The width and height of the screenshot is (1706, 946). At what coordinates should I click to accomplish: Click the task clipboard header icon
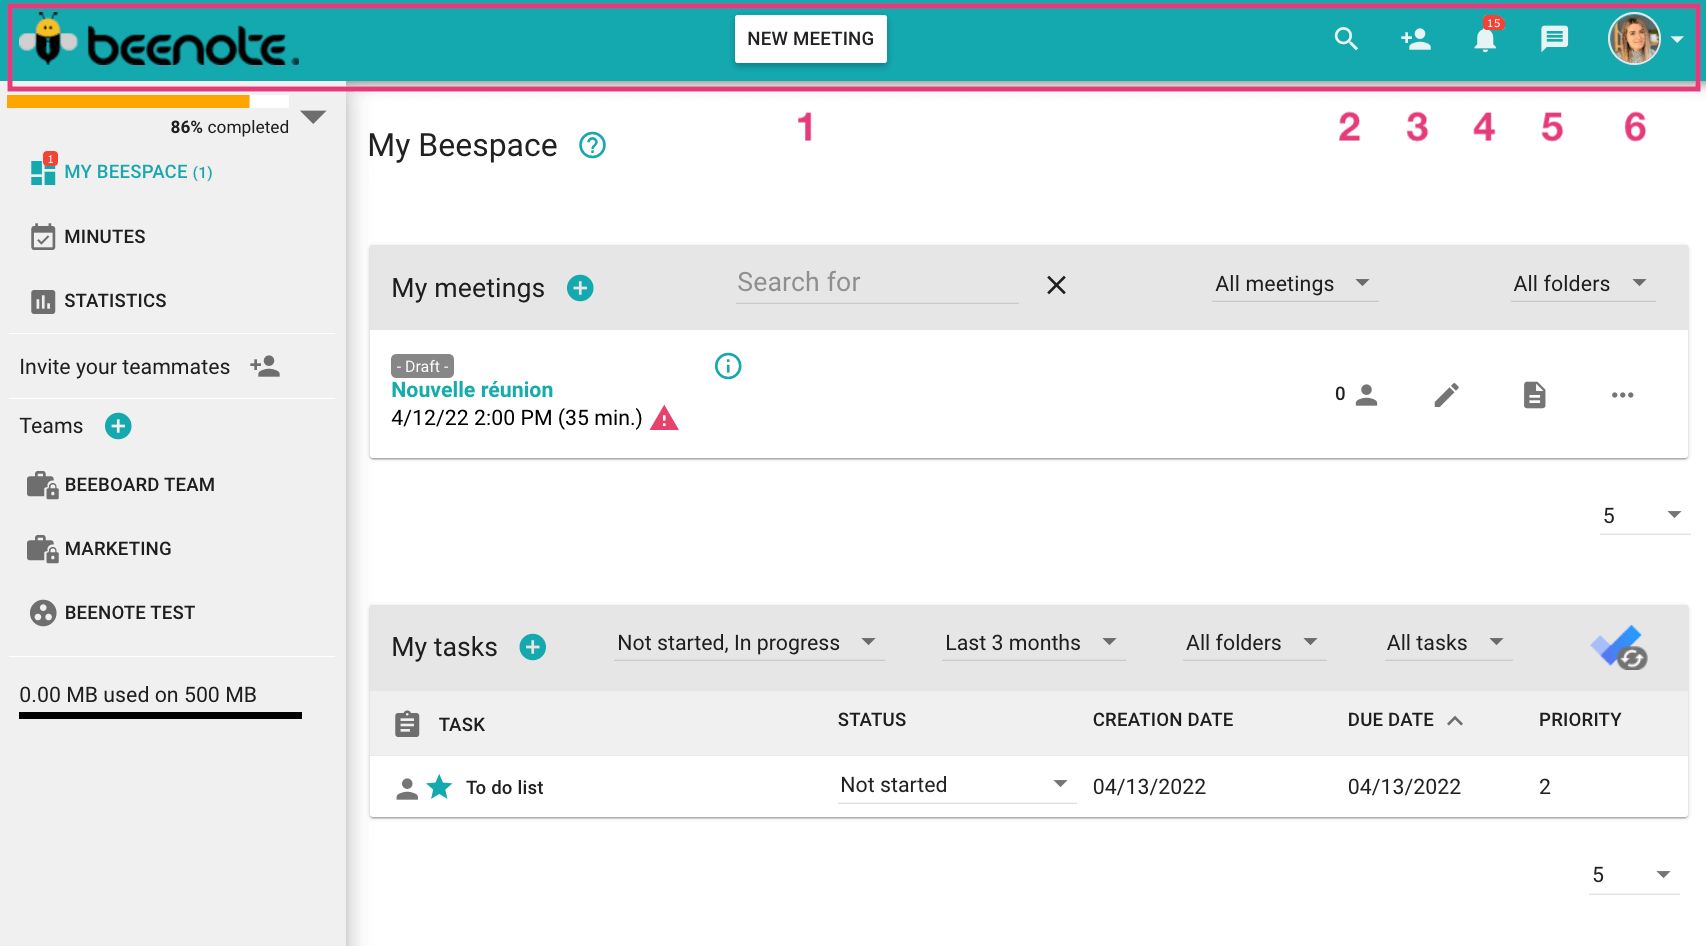(x=407, y=724)
